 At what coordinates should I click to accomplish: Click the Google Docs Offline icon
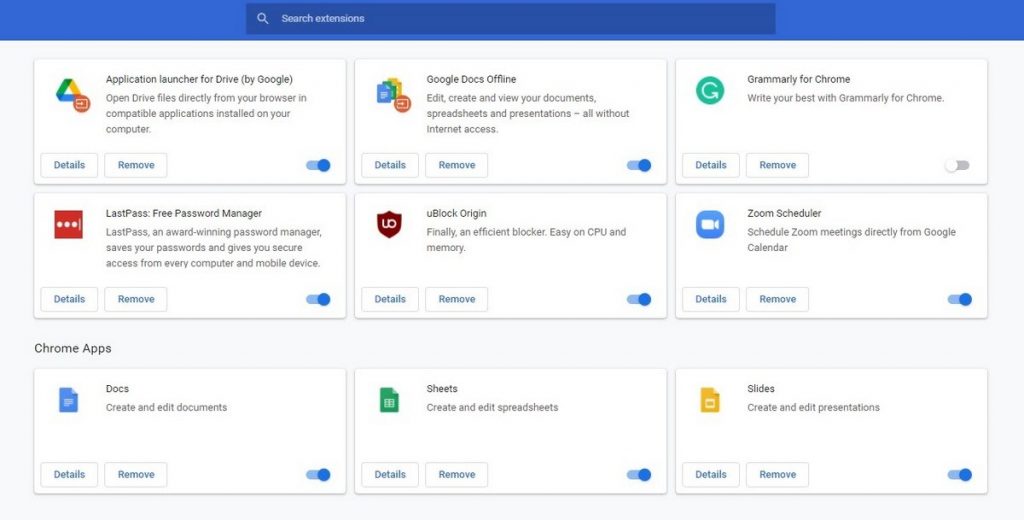(x=392, y=93)
